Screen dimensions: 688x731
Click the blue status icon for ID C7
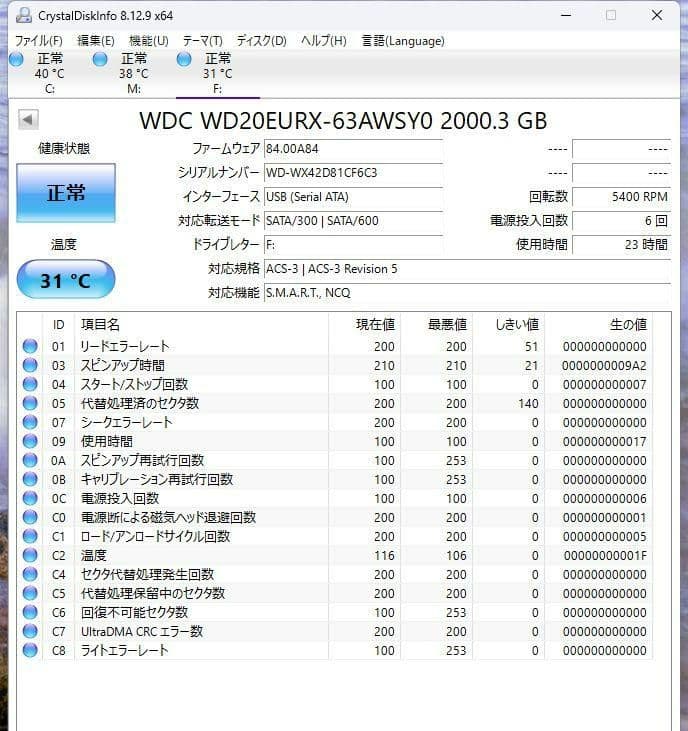pyautogui.click(x=30, y=632)
